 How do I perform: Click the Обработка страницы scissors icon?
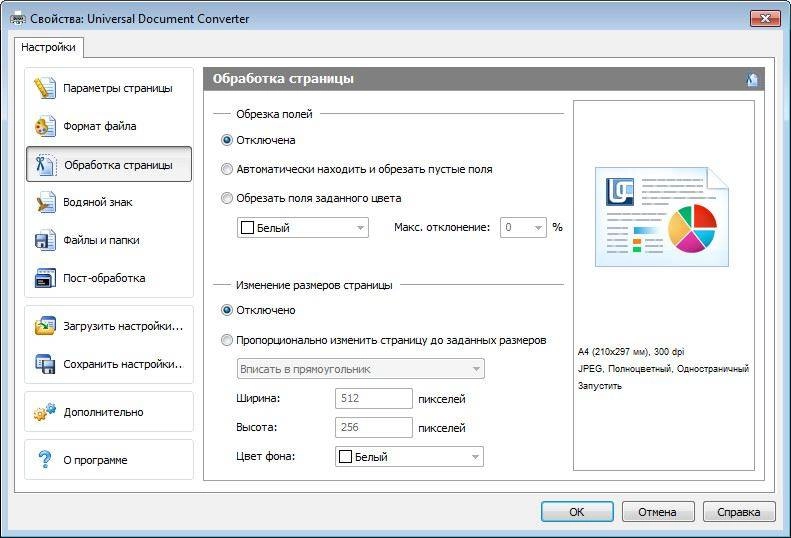(x=45, y=165)
